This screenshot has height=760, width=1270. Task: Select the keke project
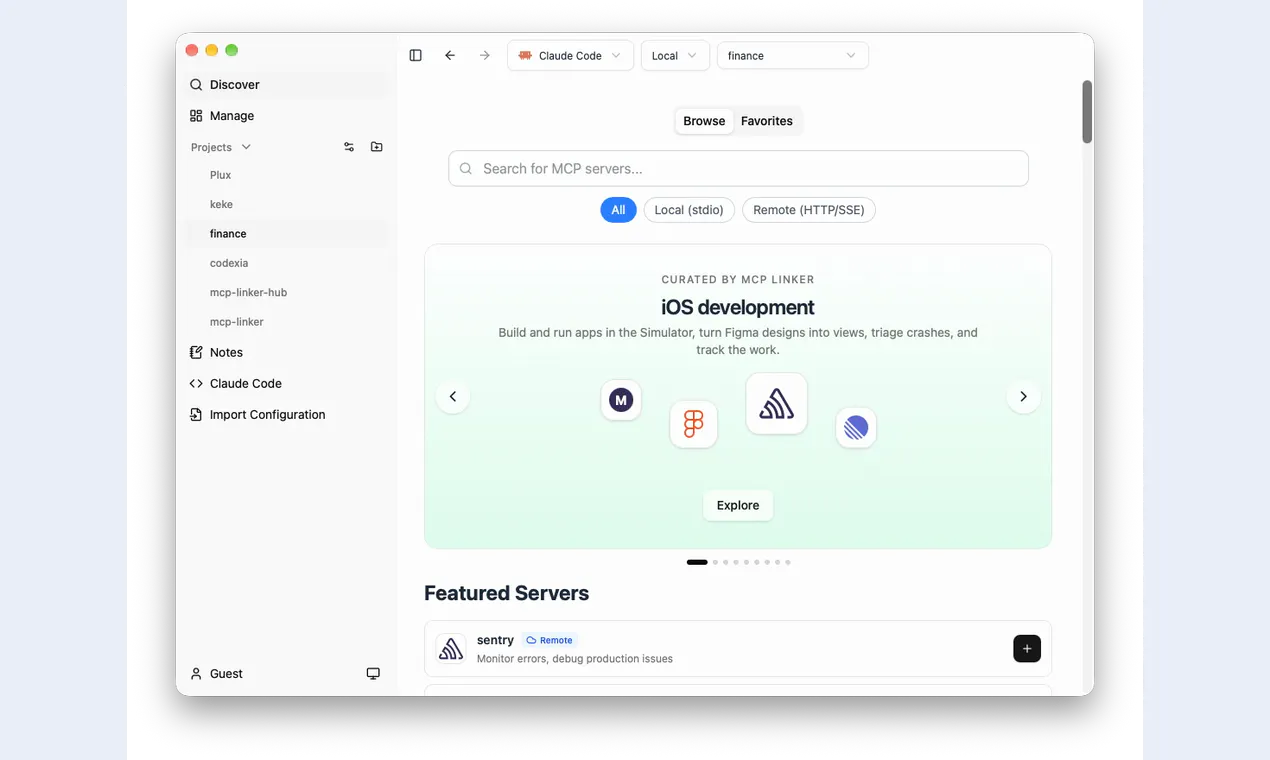[x=286, y=204]
